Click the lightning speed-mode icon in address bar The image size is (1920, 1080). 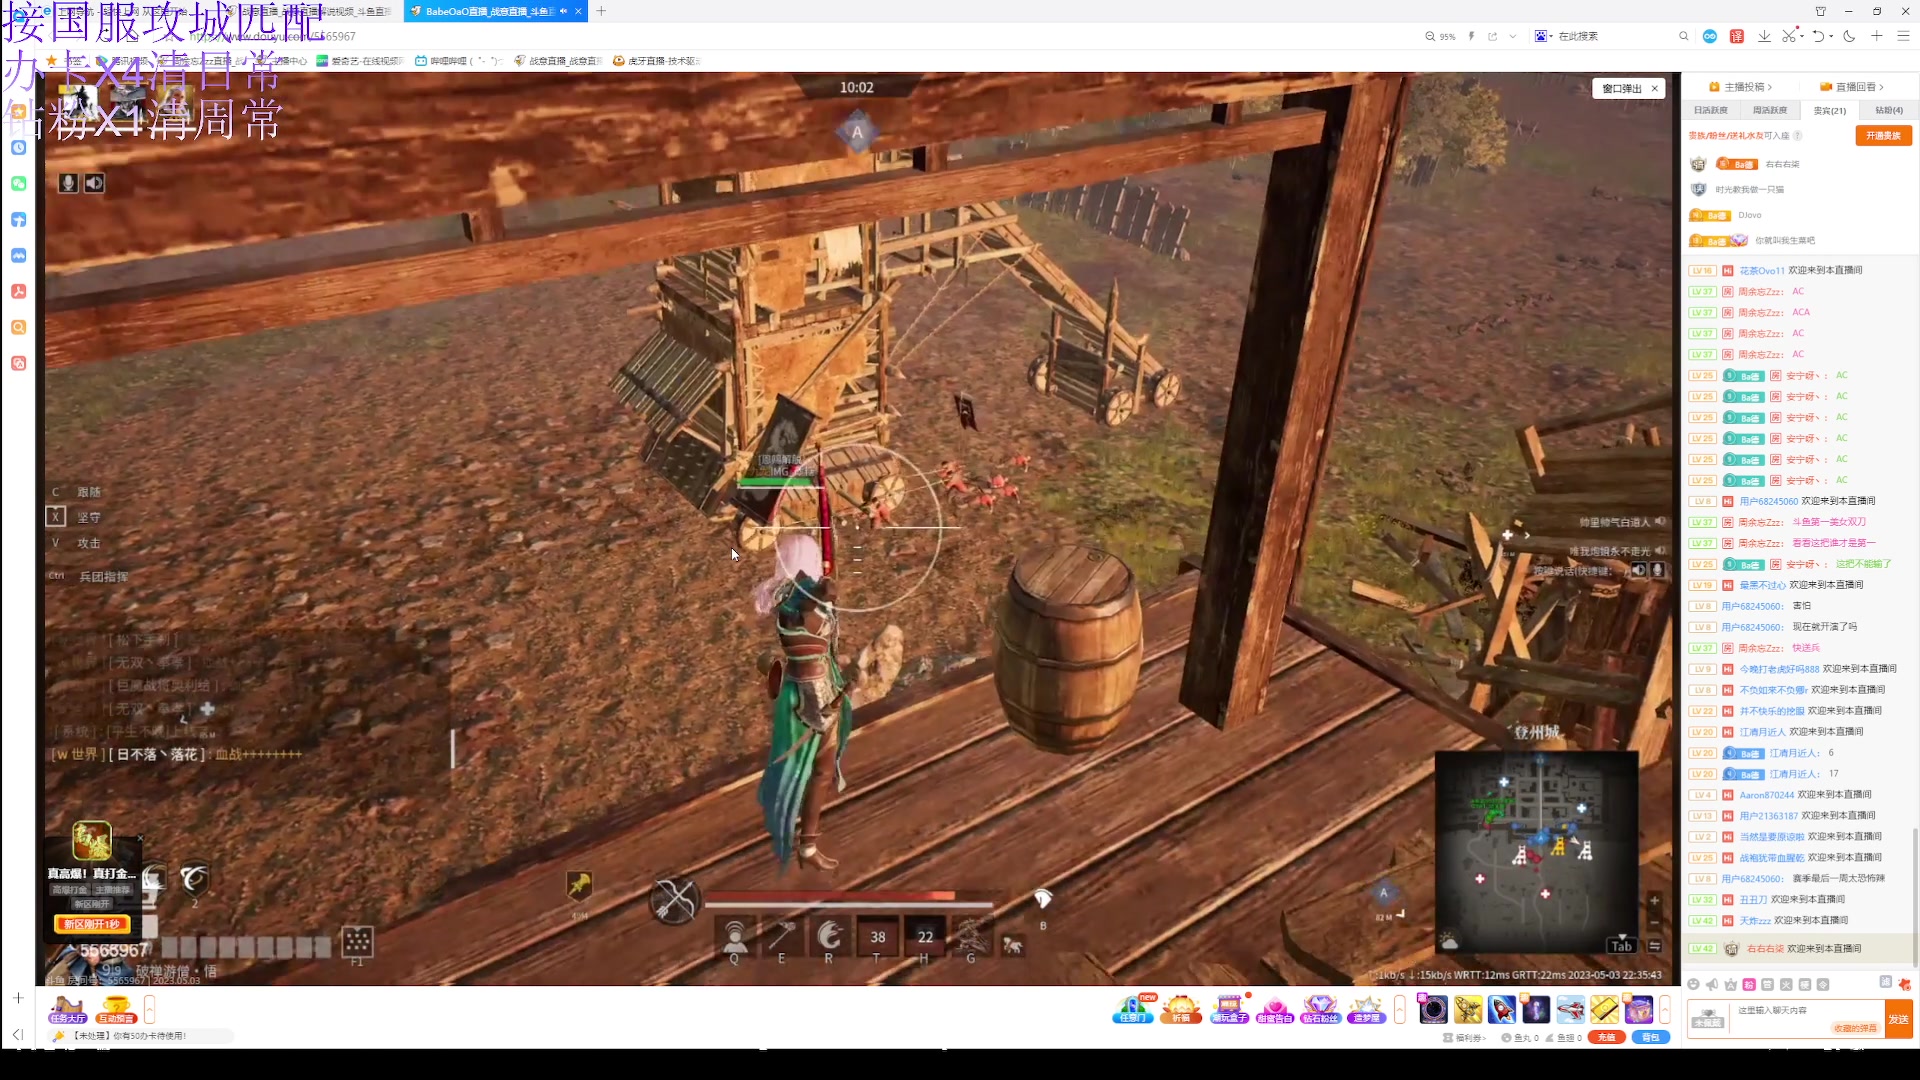(x=1471, y=36)
